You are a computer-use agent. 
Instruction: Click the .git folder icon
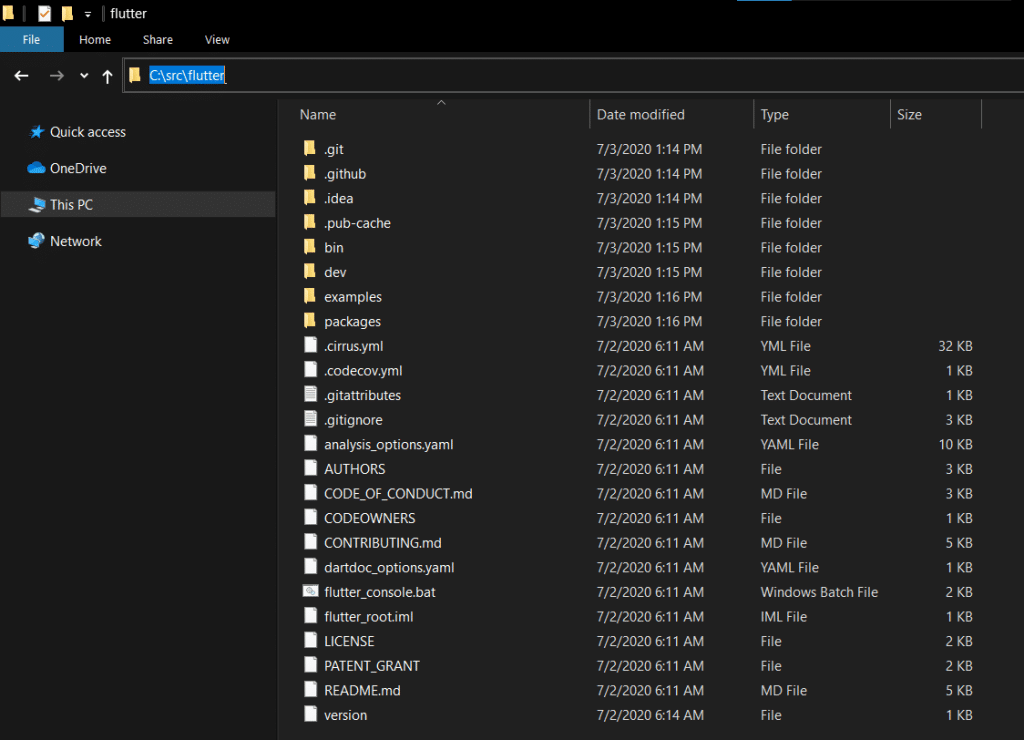(310, 148)
